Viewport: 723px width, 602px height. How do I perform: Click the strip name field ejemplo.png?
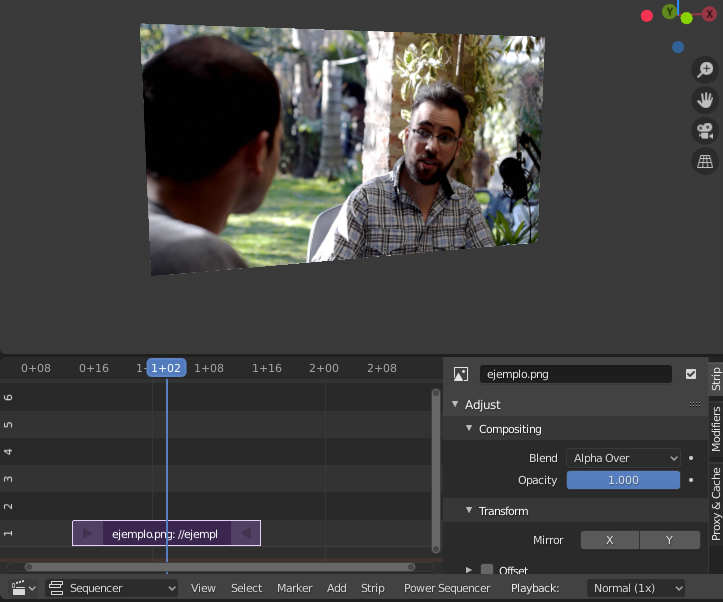pyautogui.click(x=575, y=374)
